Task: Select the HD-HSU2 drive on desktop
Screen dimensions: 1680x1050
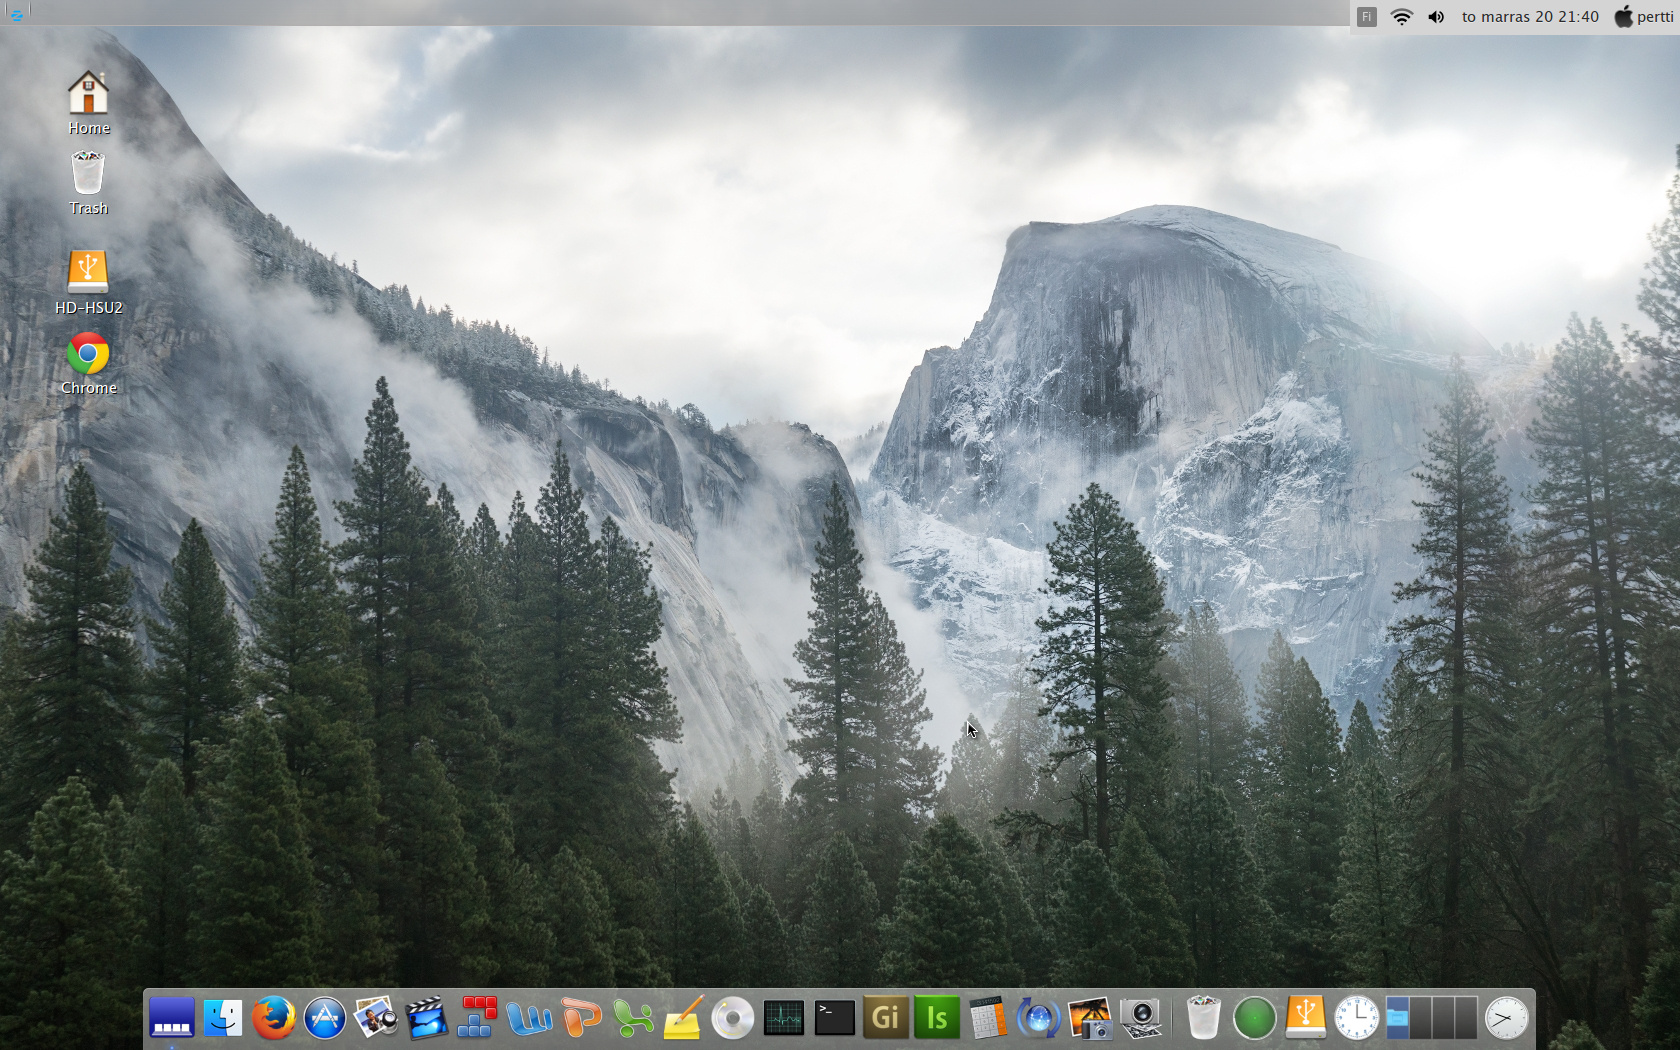Action: point(88,280)
